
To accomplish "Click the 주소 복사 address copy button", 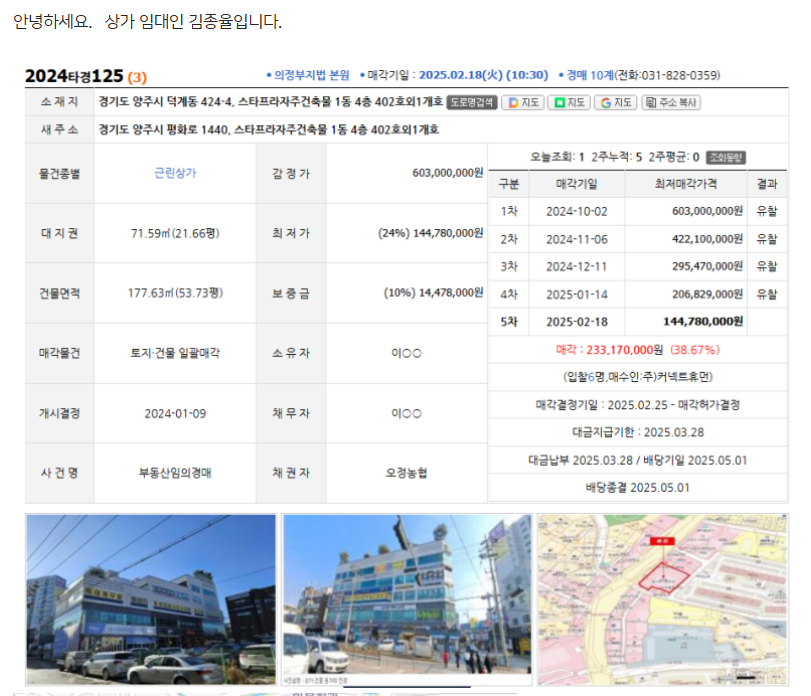I will (672, 102).
